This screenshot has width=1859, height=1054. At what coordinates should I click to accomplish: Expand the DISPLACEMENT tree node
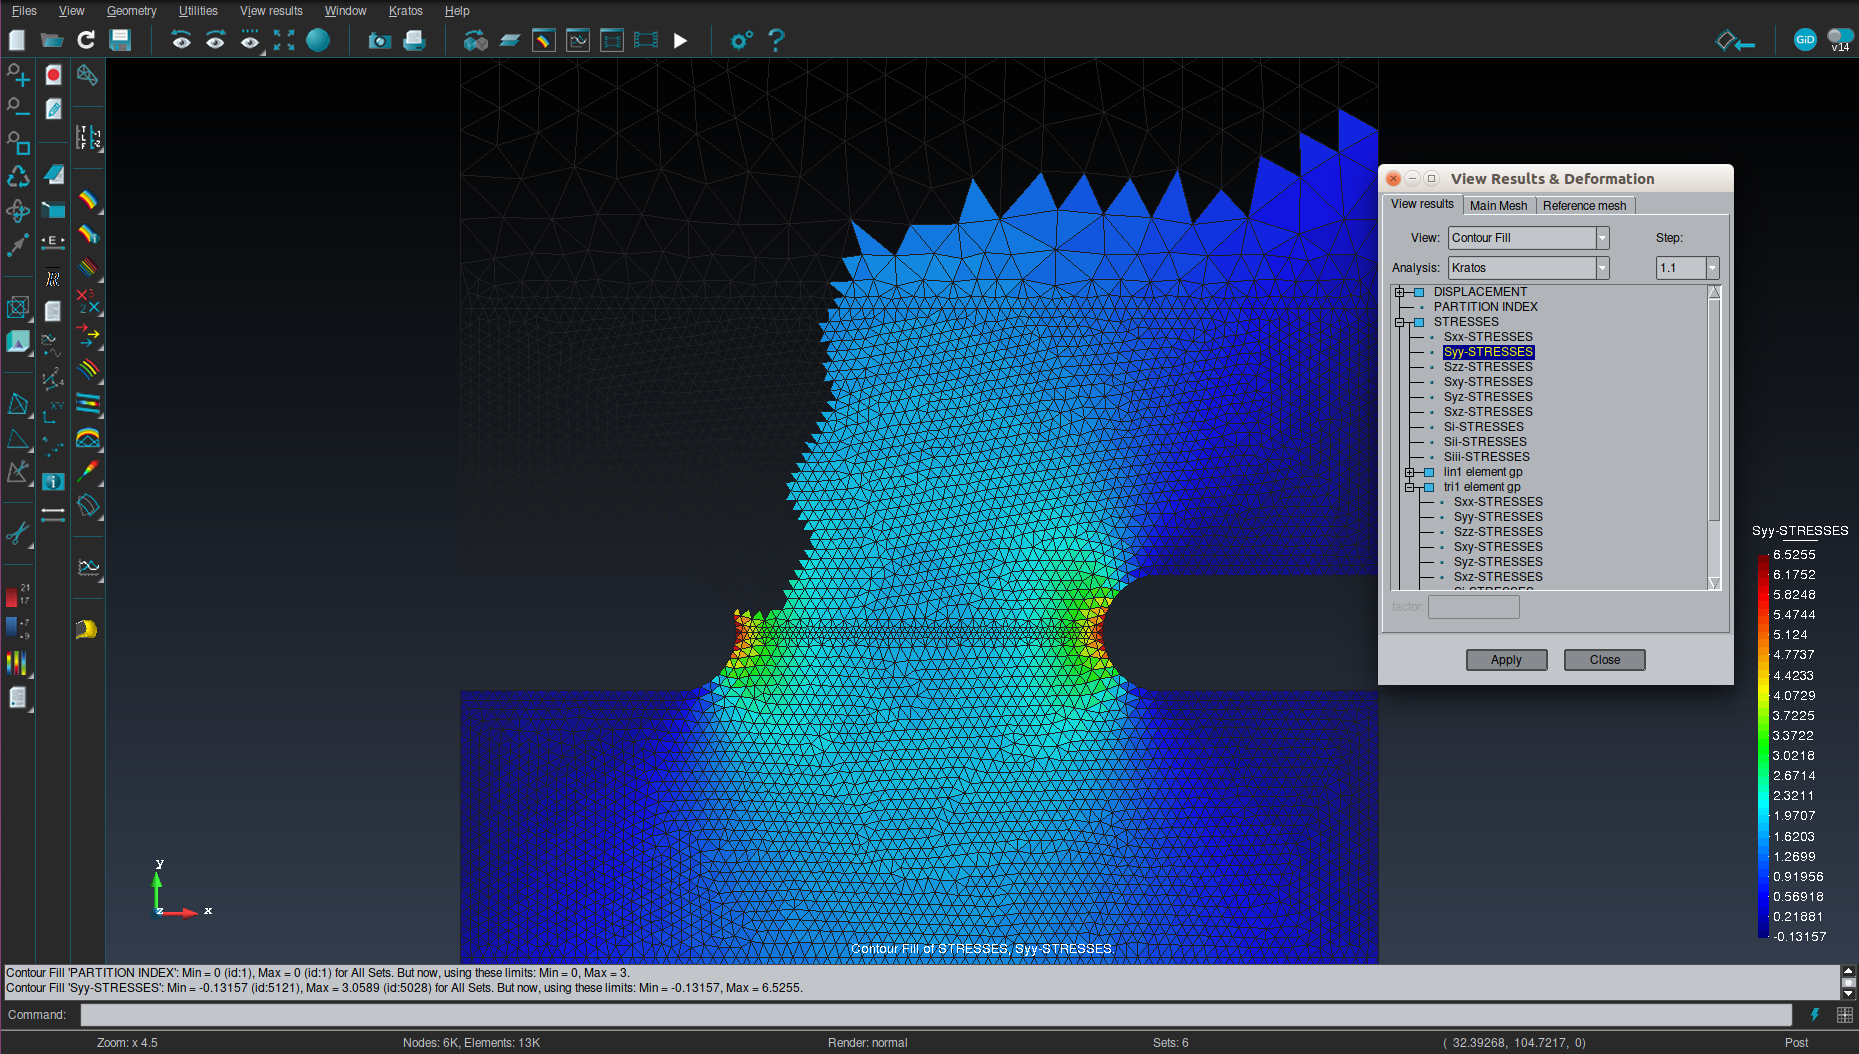tap(1400, 292)
